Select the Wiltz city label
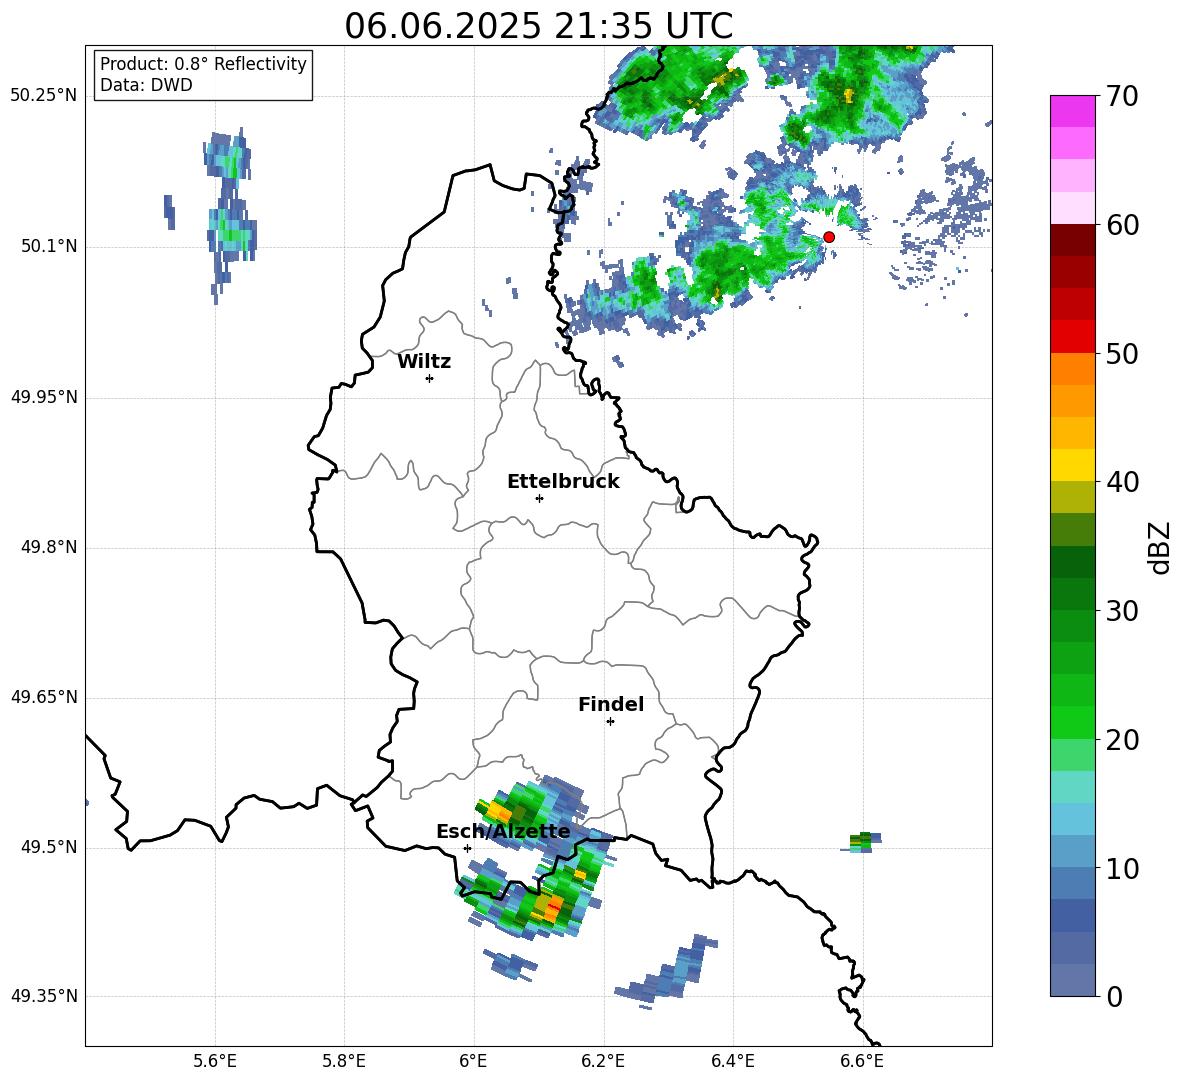Viewport: 1184px width, 1081px height. pyautogui.click(x=424, y=362)
